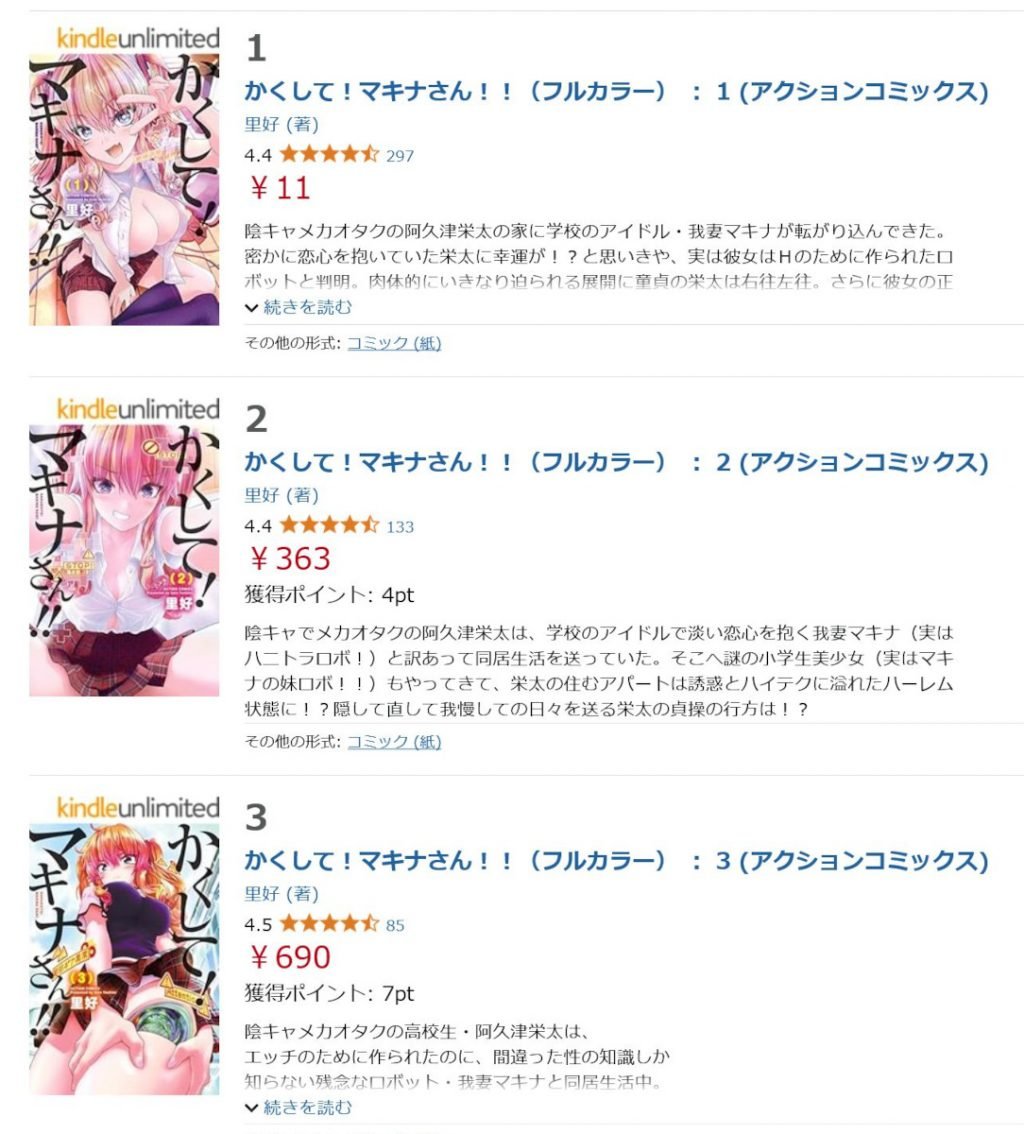Click the star rating icons for volume 1
Image resolution: width=1024 pixels, height=1134 pixels.
pyautogui.click(x=329, y=154)
